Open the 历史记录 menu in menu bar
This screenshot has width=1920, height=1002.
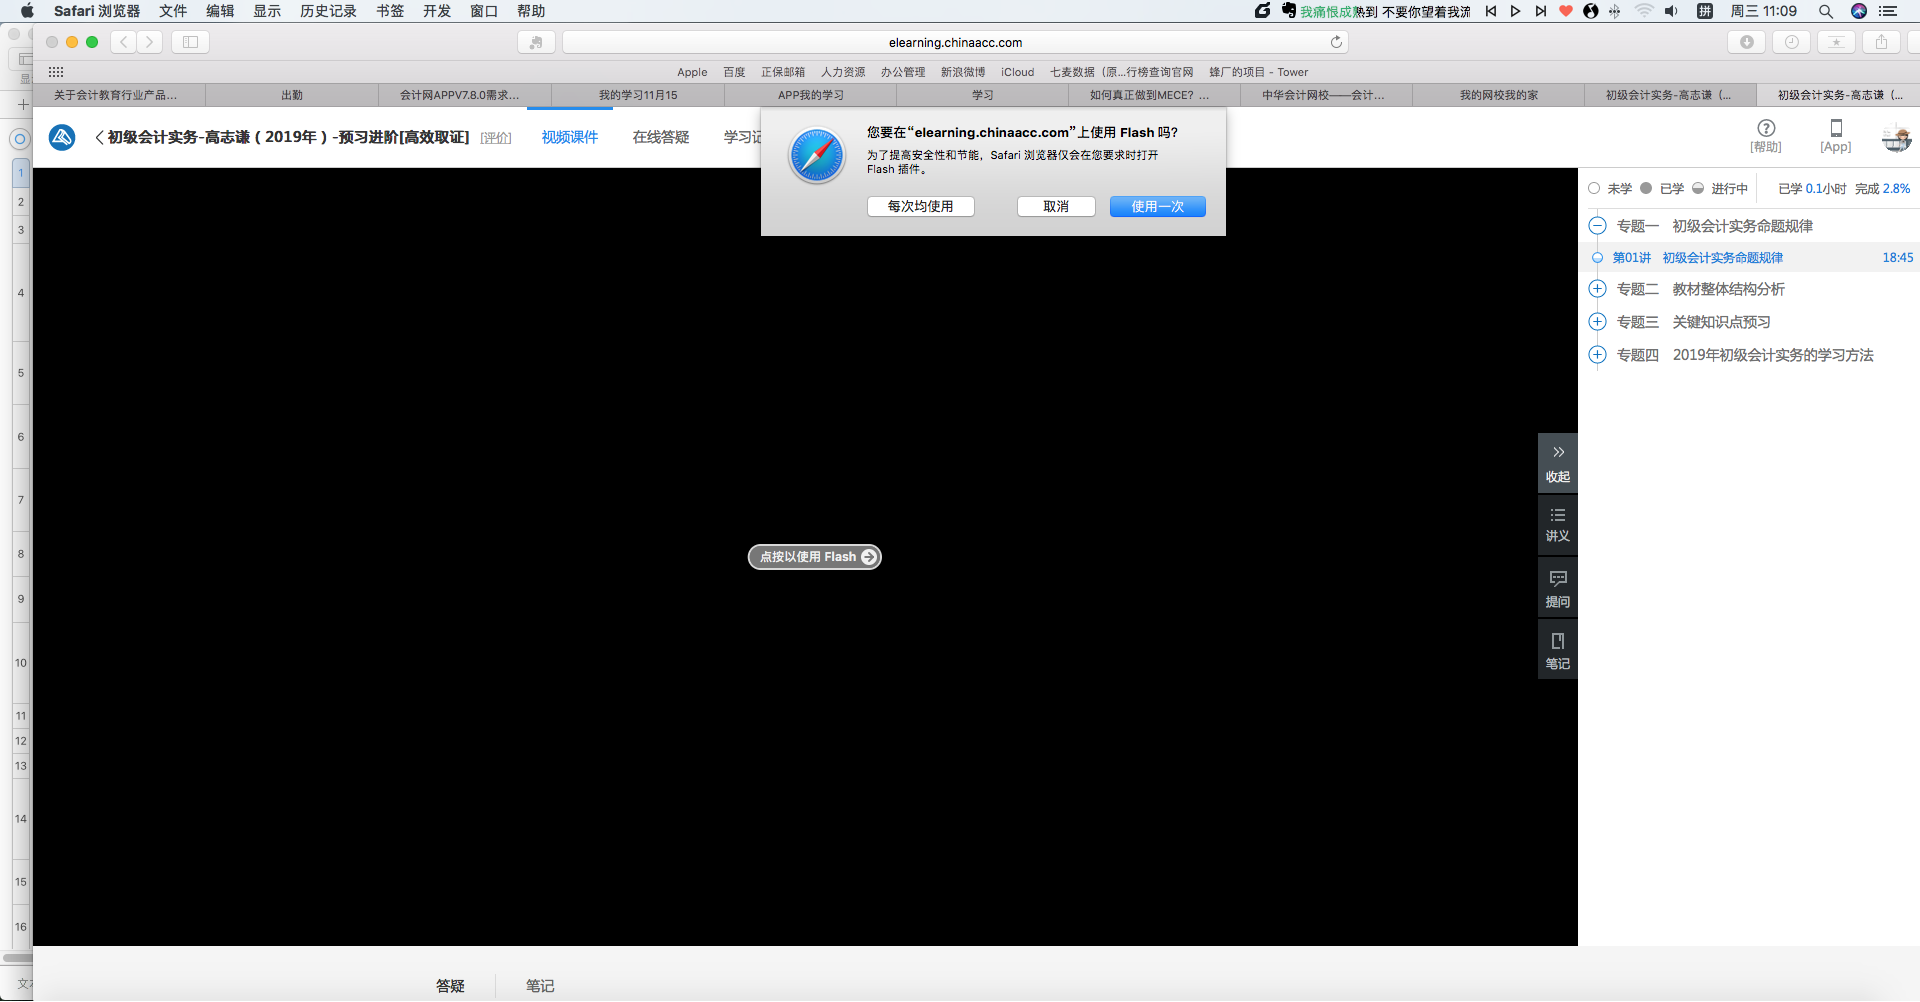tap(328, 11)
